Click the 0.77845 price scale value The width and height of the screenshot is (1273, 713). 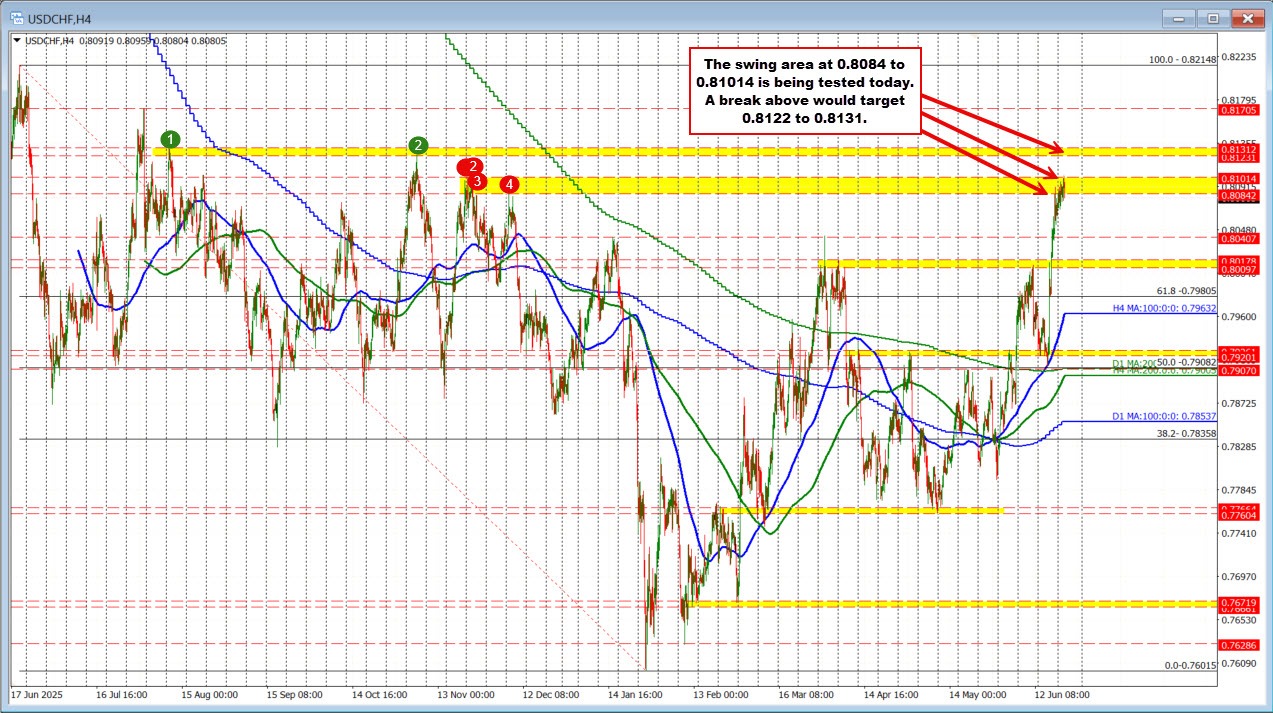[x=1237, y=490]
